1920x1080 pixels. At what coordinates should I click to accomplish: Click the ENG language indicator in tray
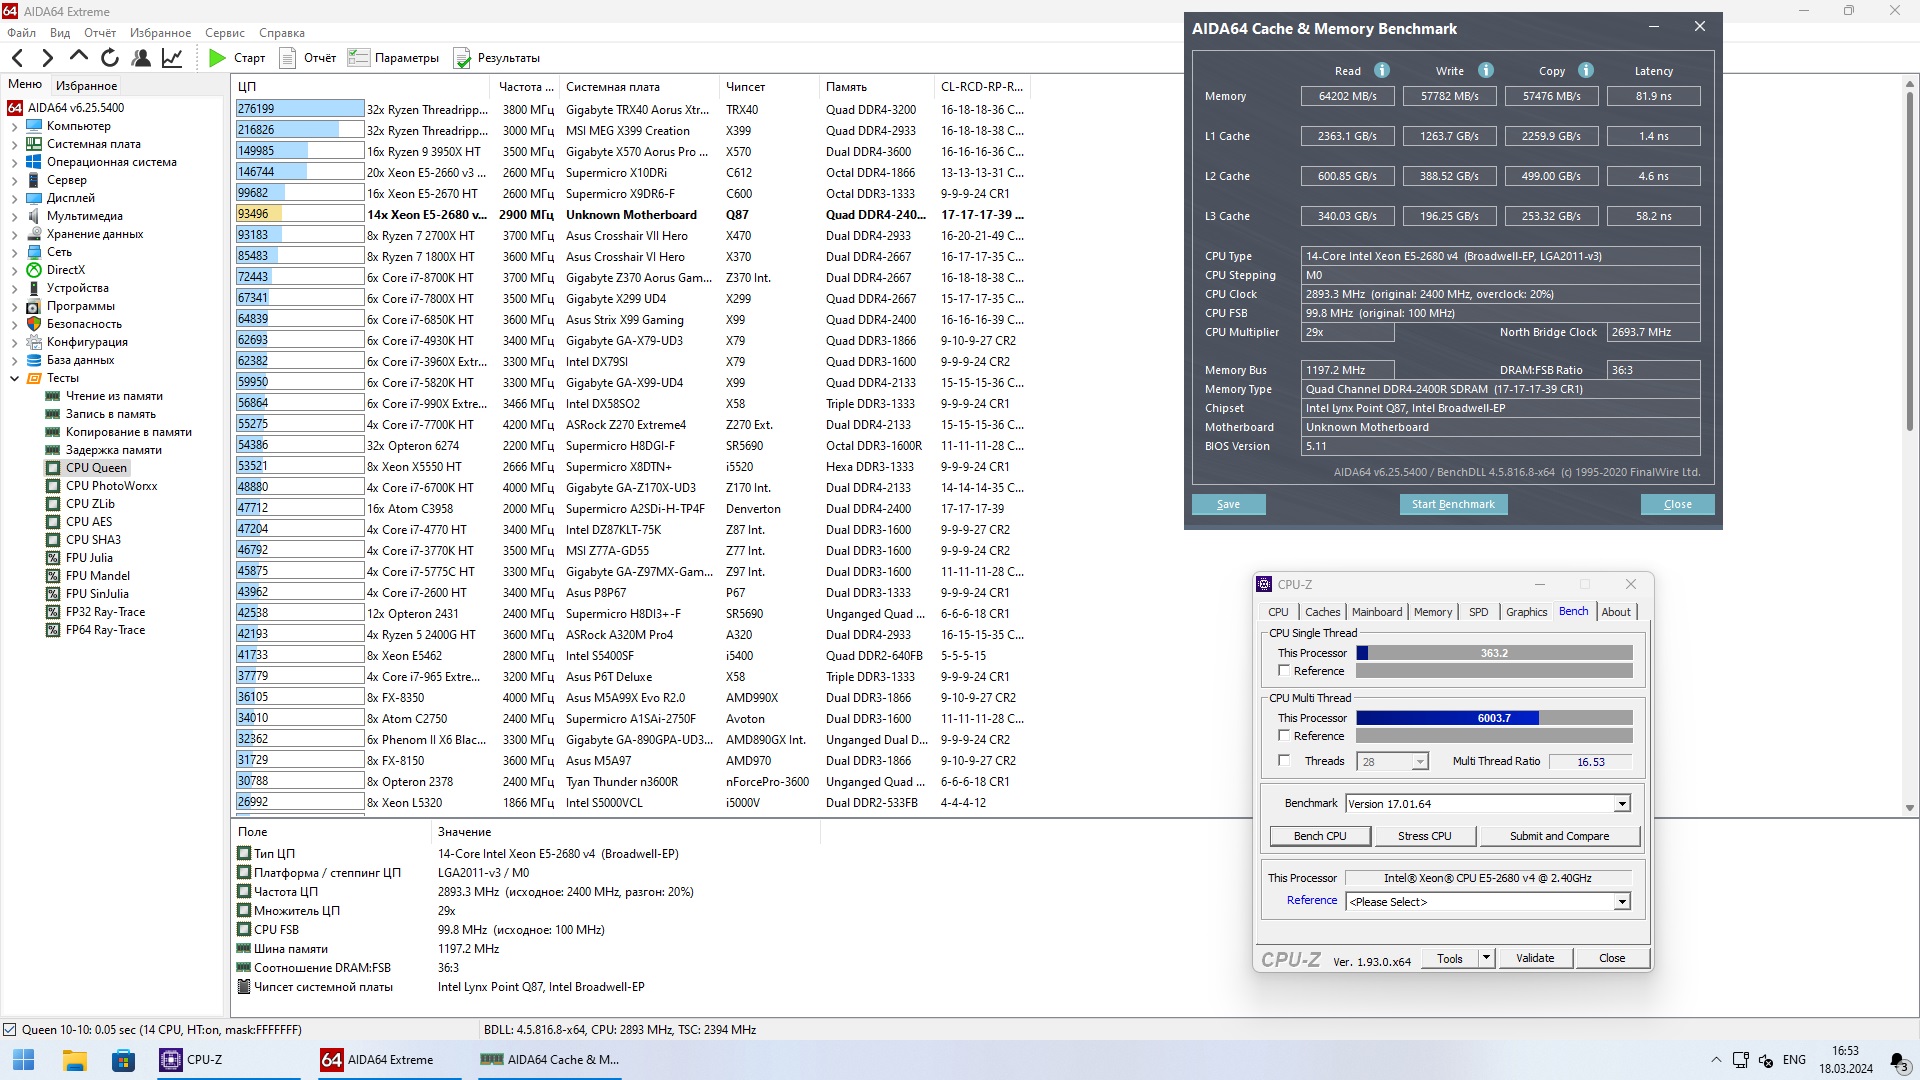pyautogui.click(x=1794, y=1060)
